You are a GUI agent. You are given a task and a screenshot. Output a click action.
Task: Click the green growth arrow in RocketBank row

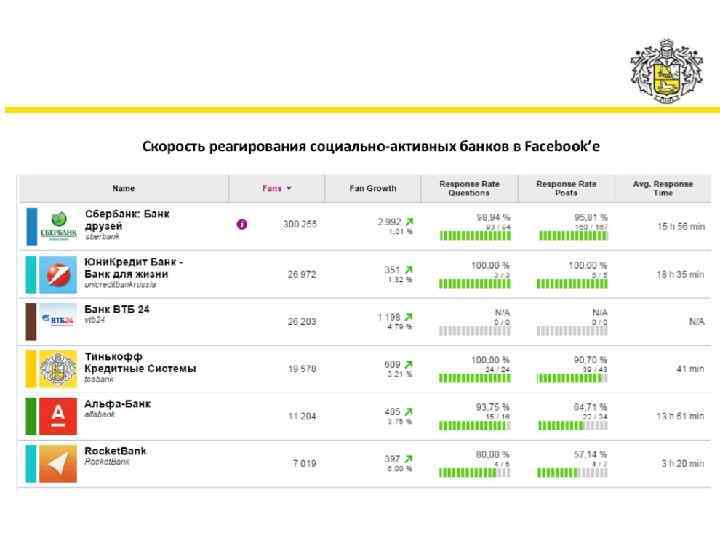(x=408, y=459)
